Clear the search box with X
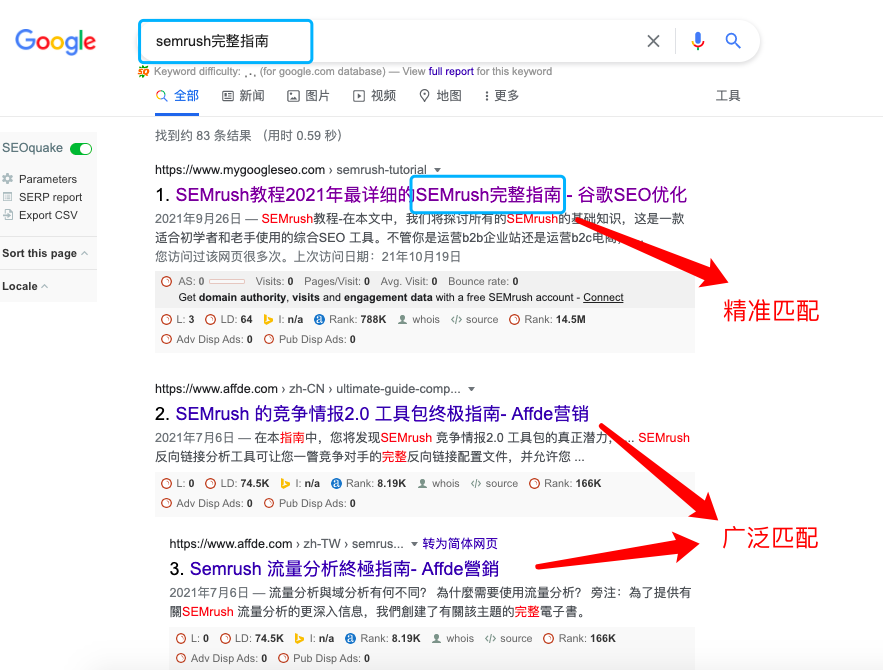The height and width of the screenshot is (670, 883). click(653, 41)
